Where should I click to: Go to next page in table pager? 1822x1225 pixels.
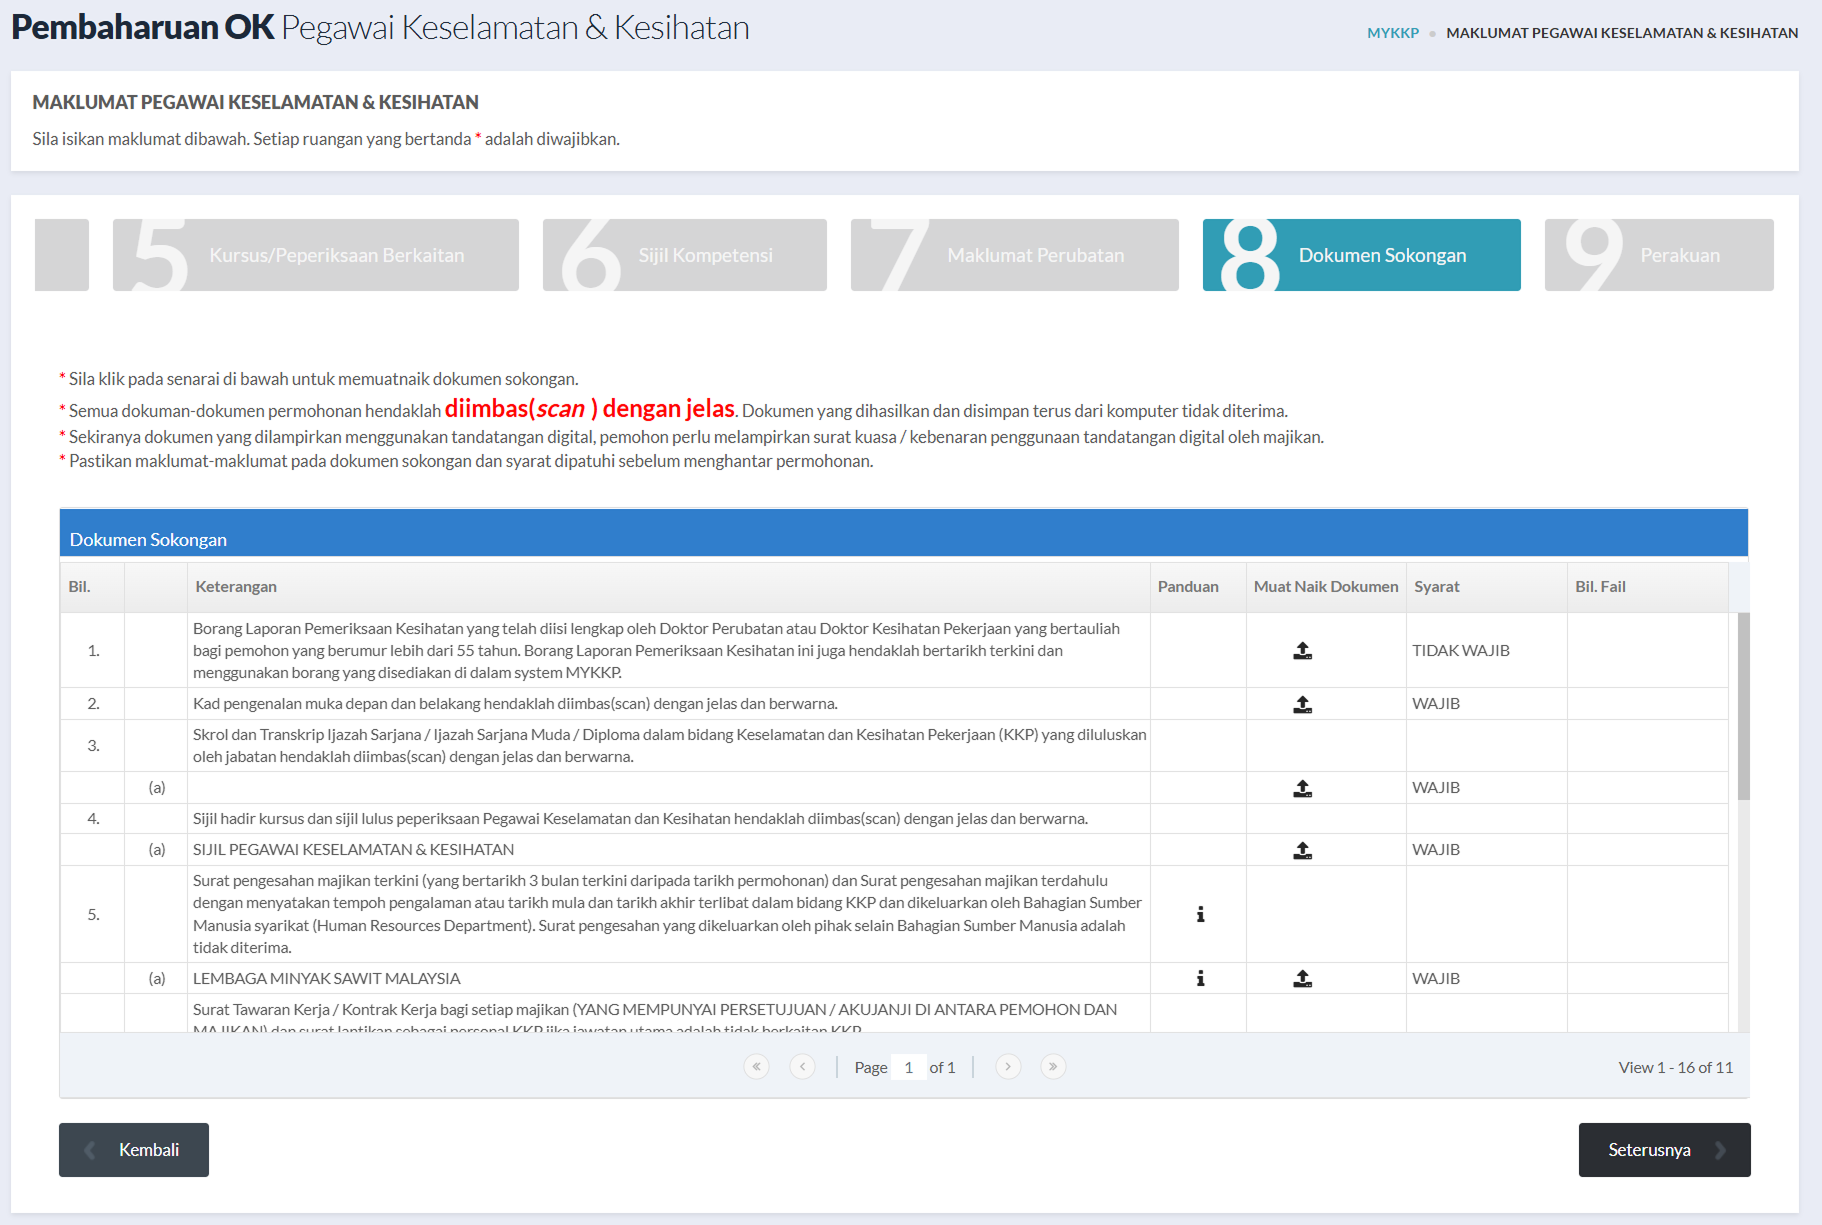click(1008, 1067)
